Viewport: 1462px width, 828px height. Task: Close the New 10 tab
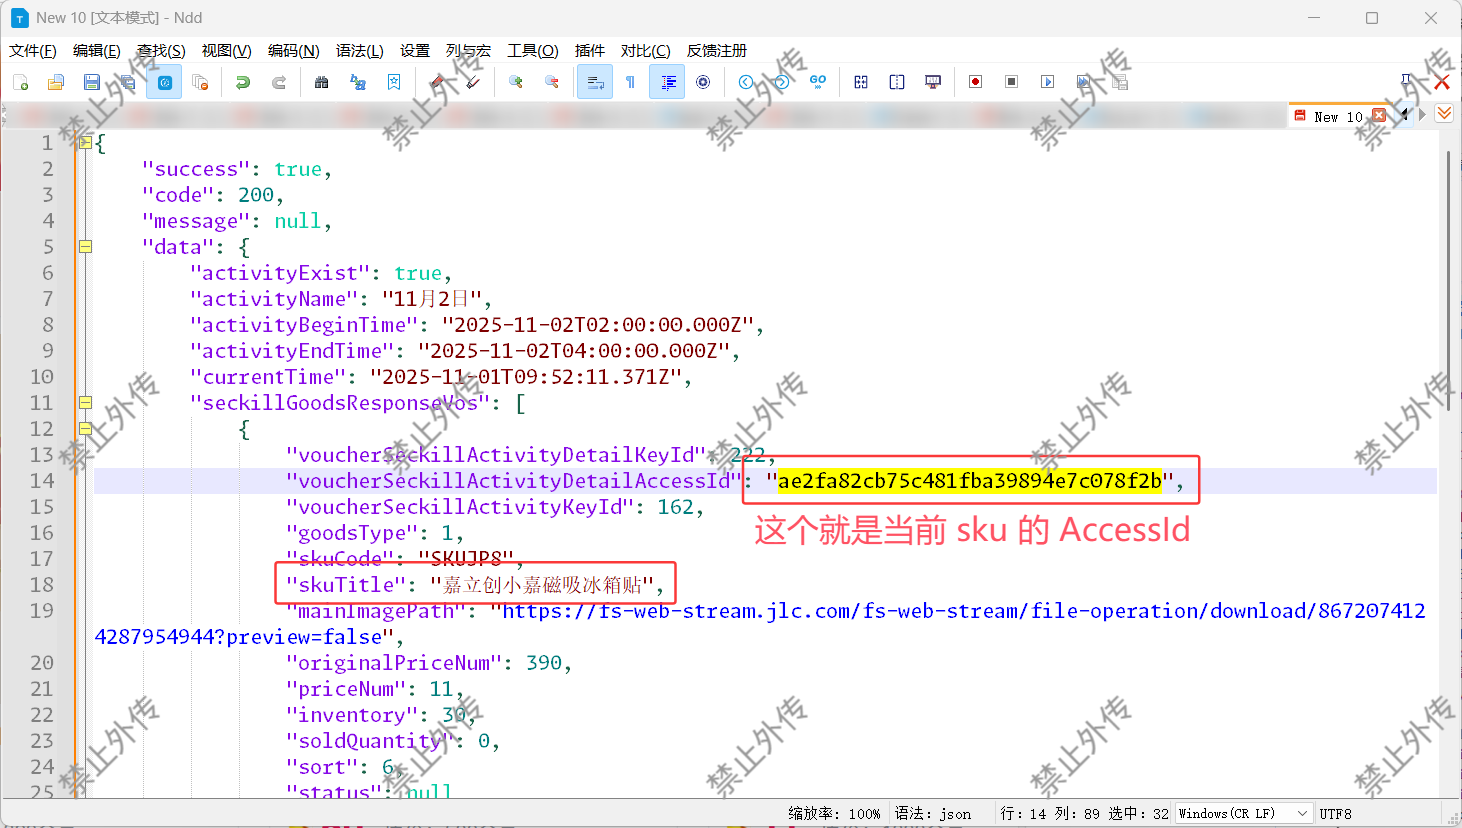(x=1379, y=115)
